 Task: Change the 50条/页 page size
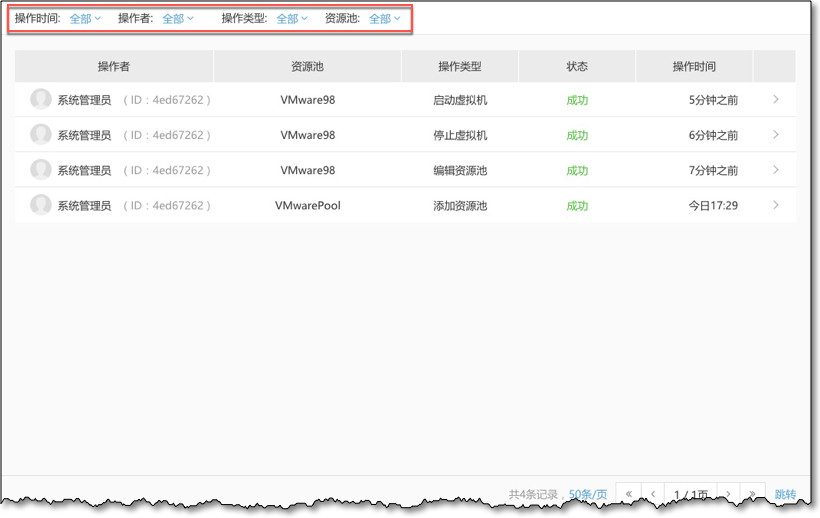[x=588, y=494]
